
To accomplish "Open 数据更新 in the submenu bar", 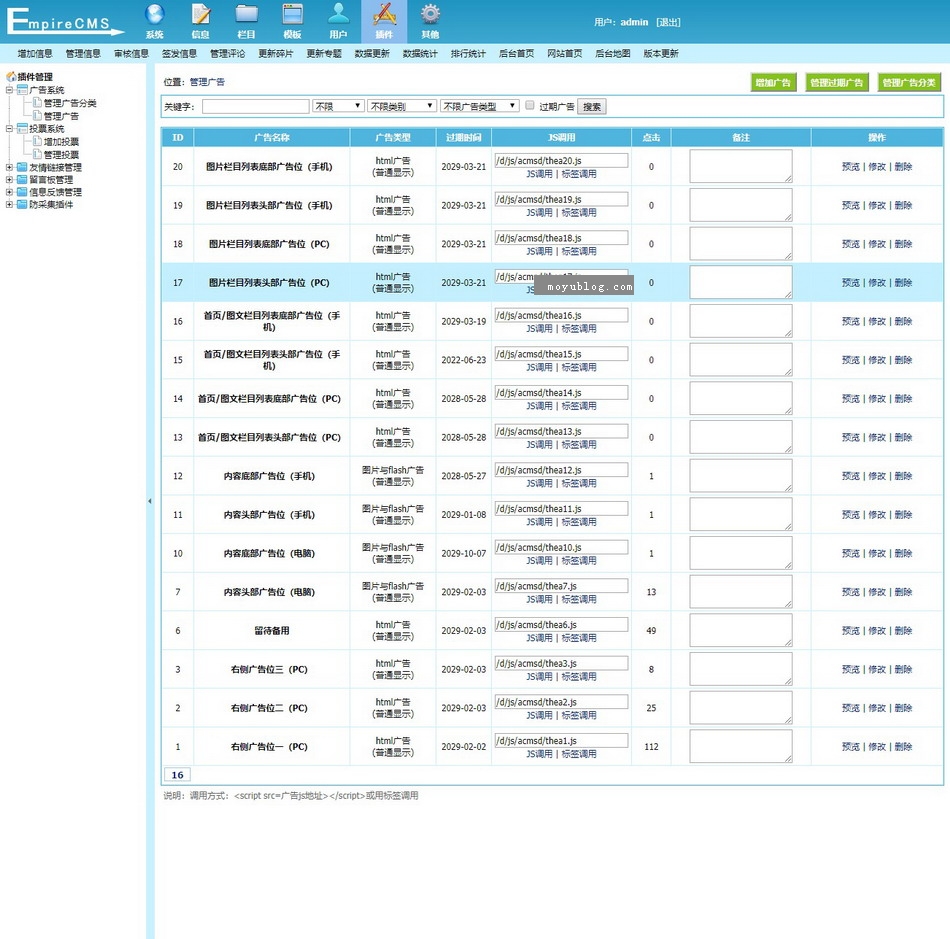I will pos(372,53).
